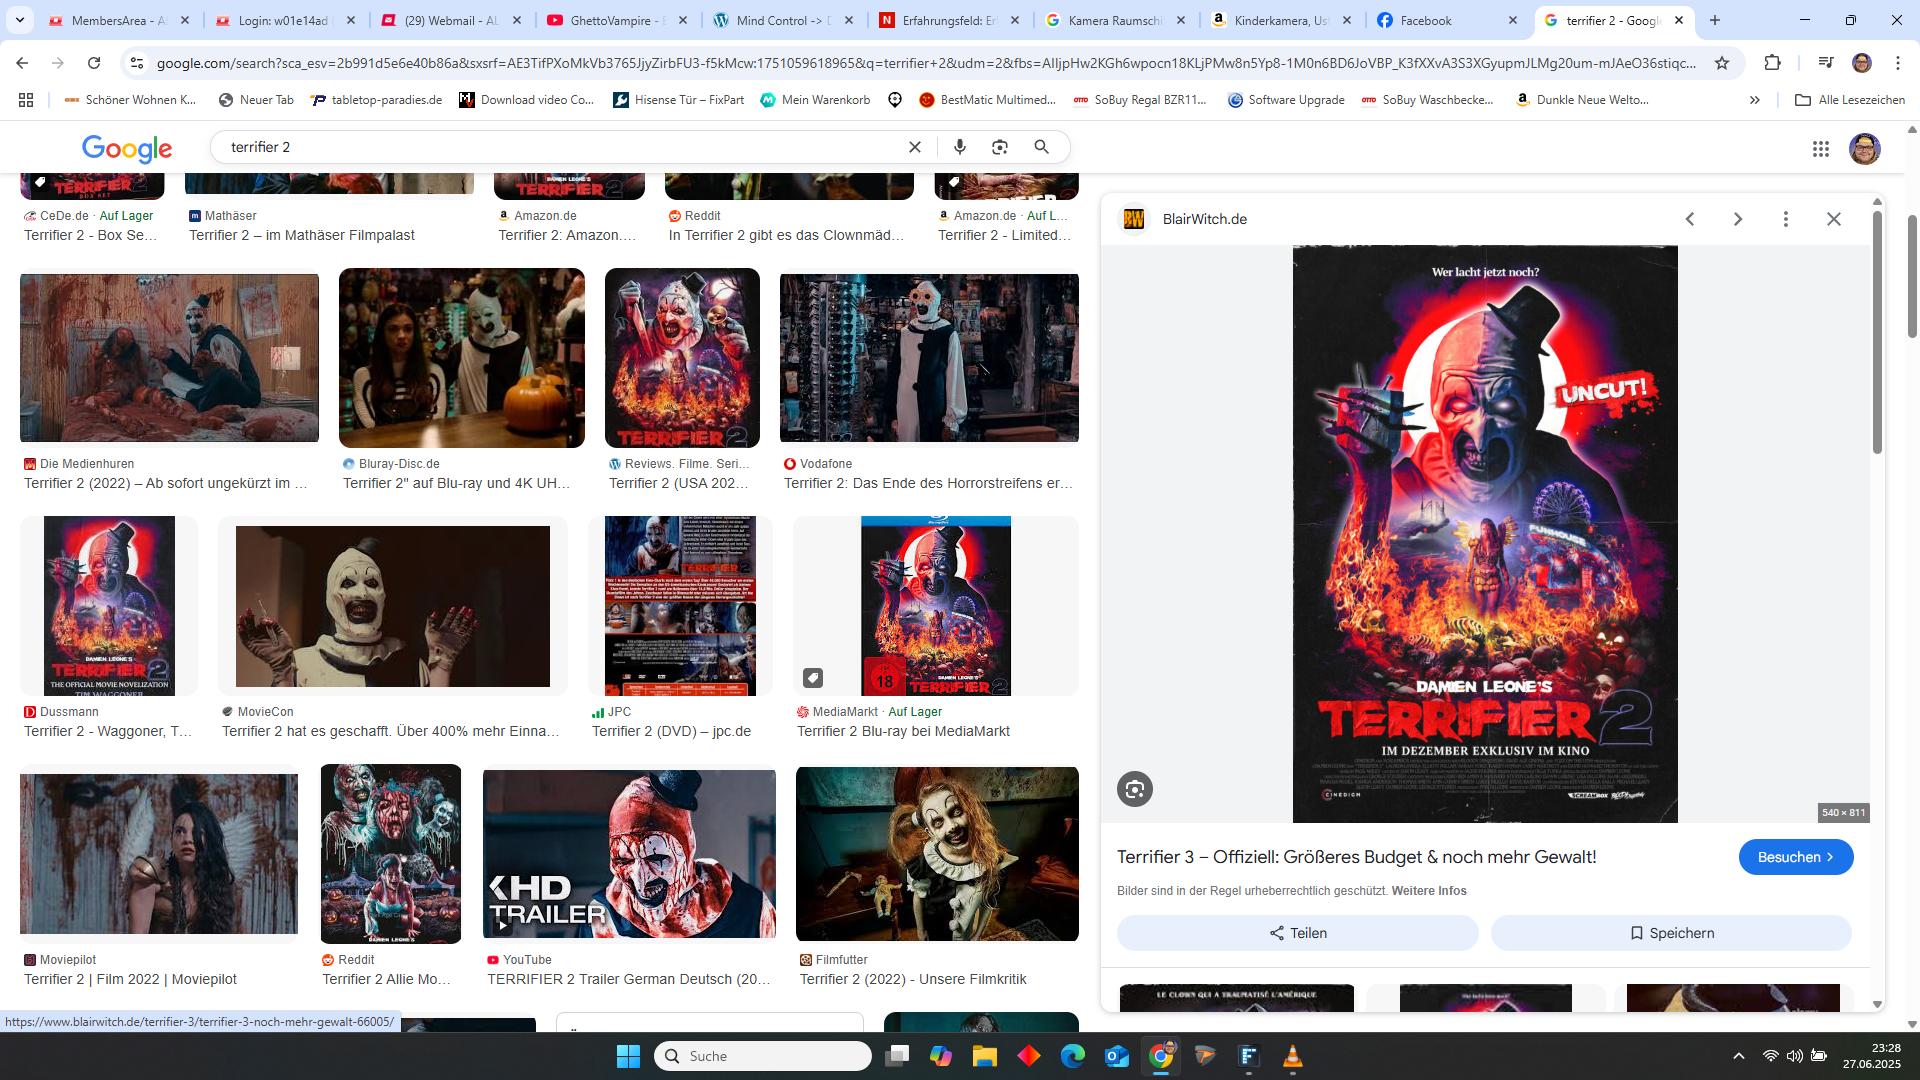Open Terrifier 3 Offiziell article title link
The width and height of the screenshot is (1920, 1080).
point(1356,857)
